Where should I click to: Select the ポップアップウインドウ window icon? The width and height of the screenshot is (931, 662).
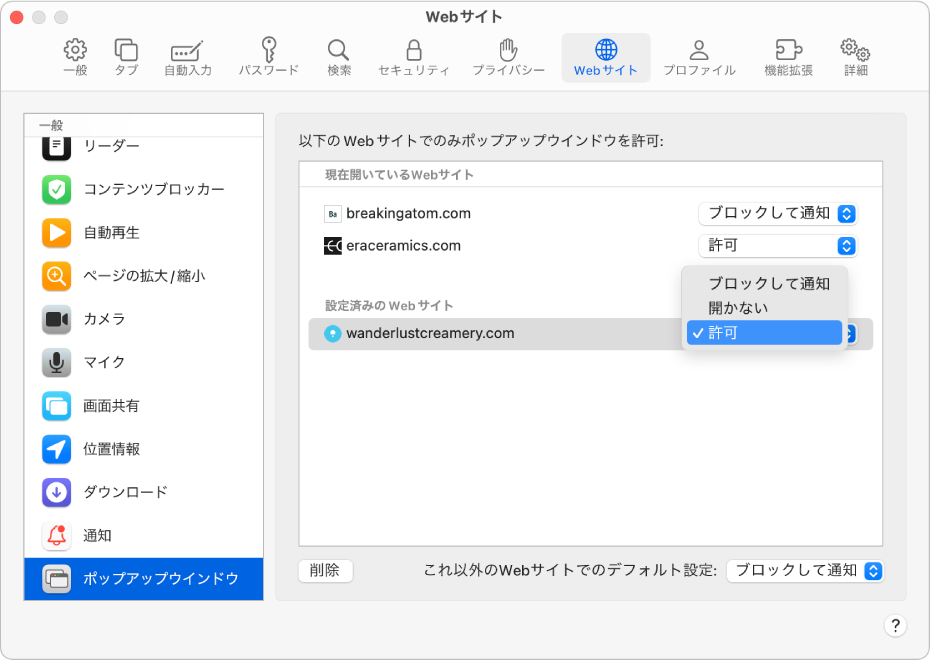point(56,579)
